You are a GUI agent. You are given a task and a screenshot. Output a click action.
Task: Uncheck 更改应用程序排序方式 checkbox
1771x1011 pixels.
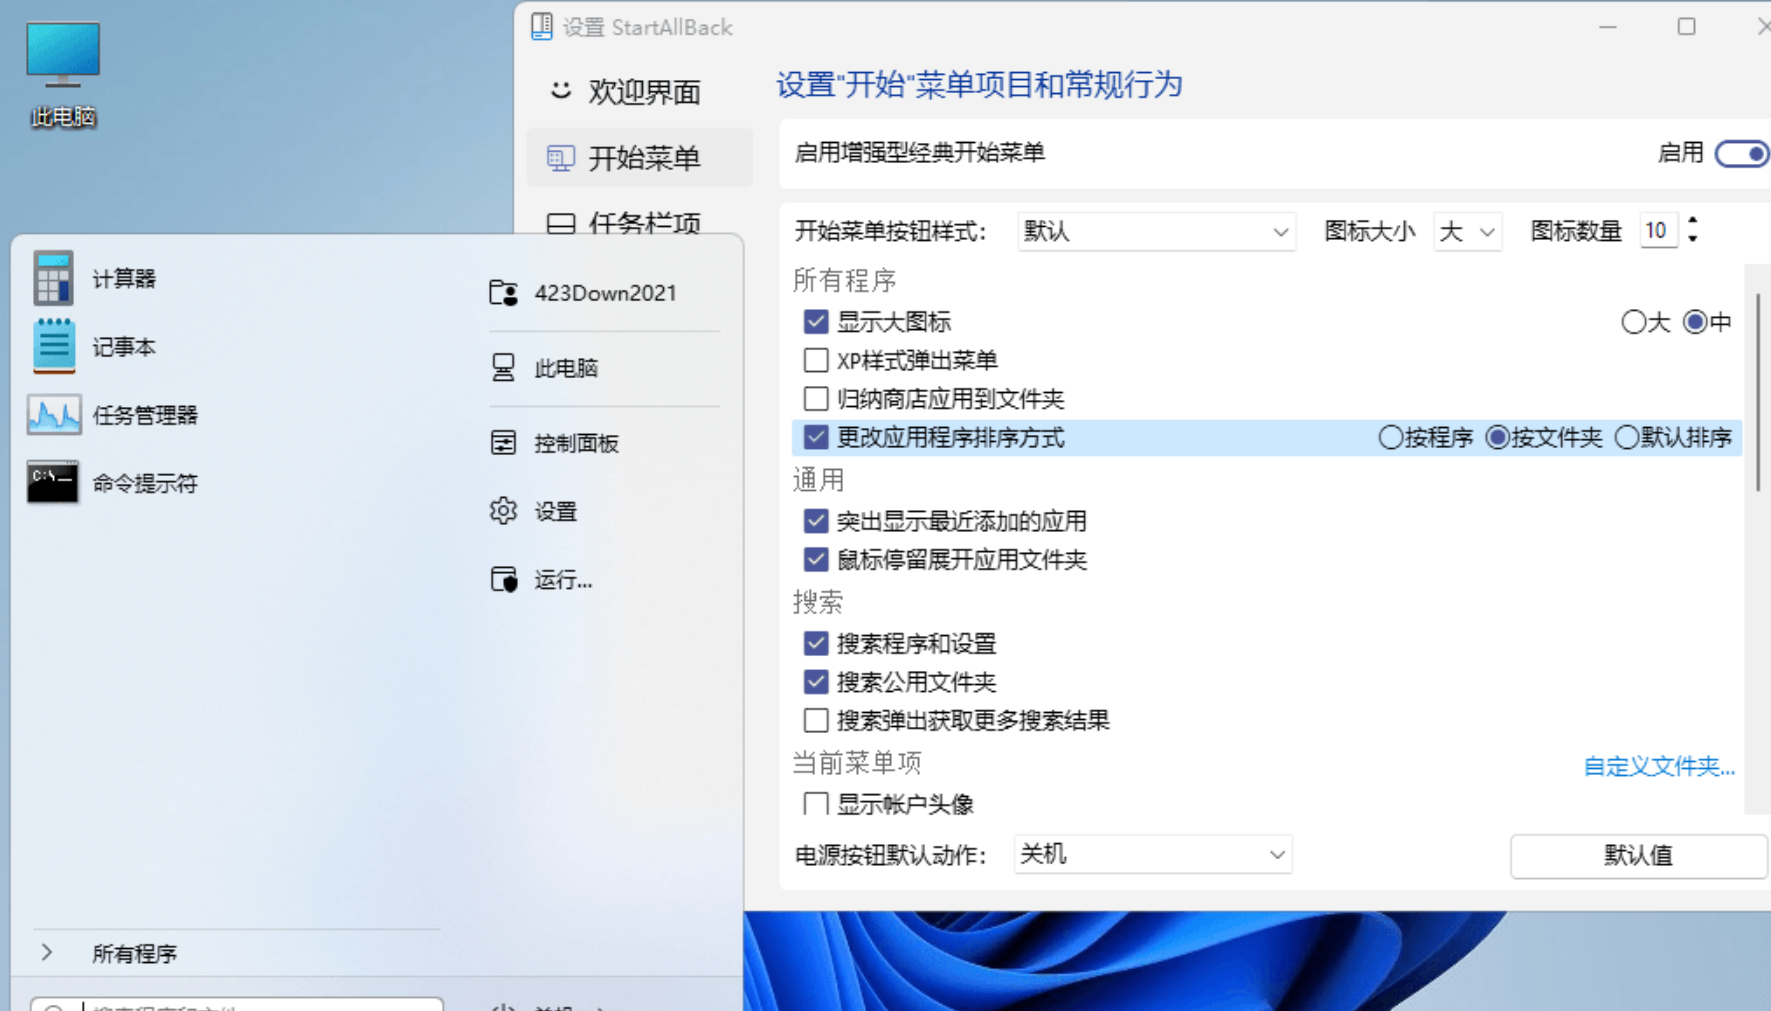click(816, 437)
